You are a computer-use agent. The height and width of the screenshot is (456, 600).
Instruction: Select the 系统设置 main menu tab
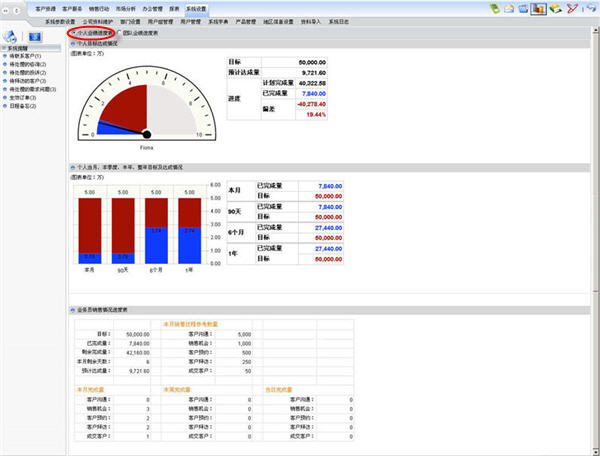tap(196, 9)
